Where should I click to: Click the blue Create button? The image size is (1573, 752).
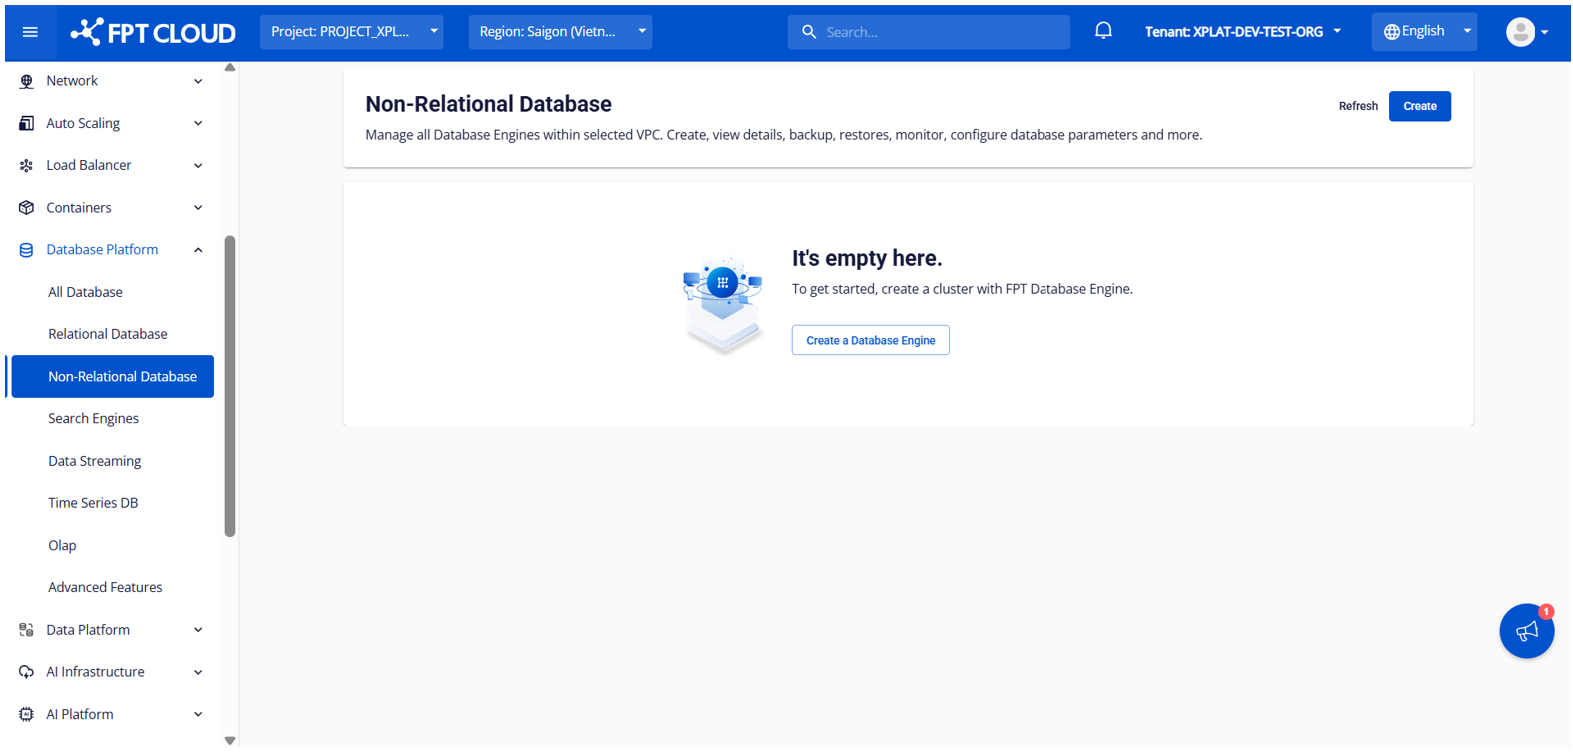point(1419,106)
